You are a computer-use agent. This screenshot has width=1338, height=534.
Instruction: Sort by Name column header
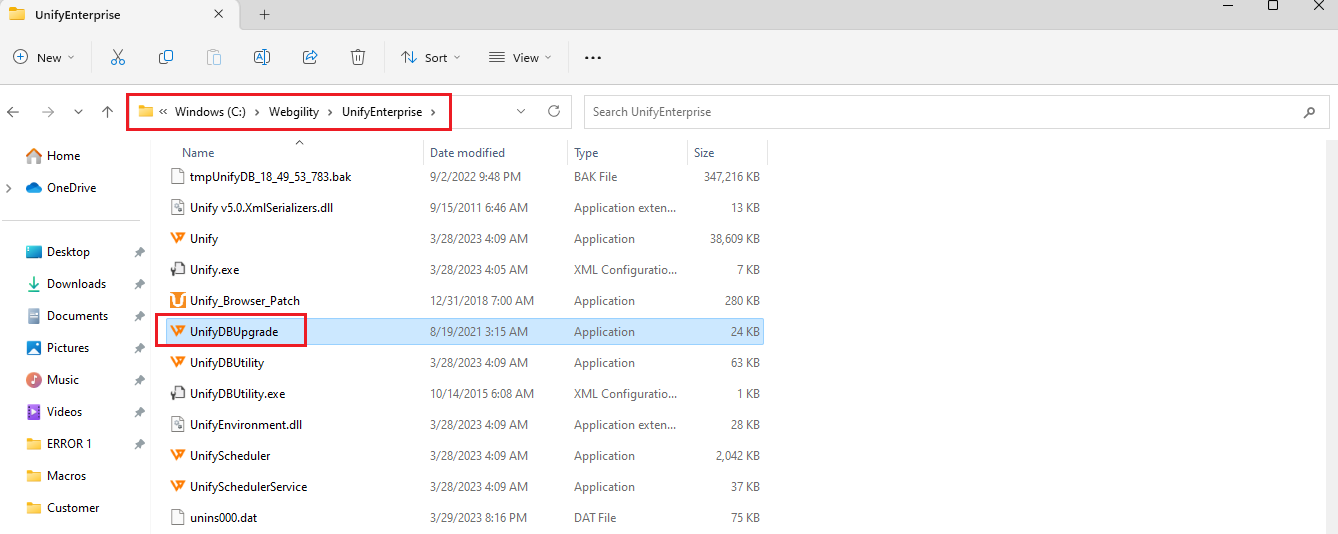coord(198,153)
